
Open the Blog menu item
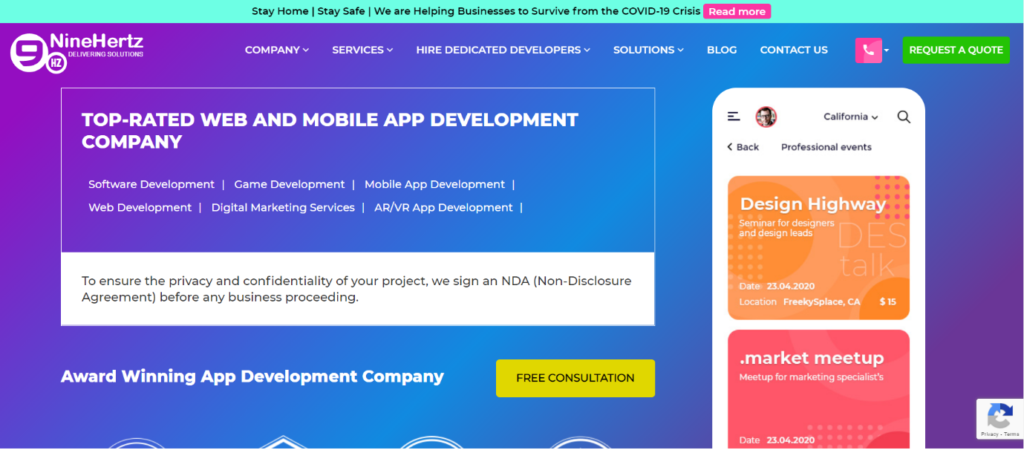(721, 50)
